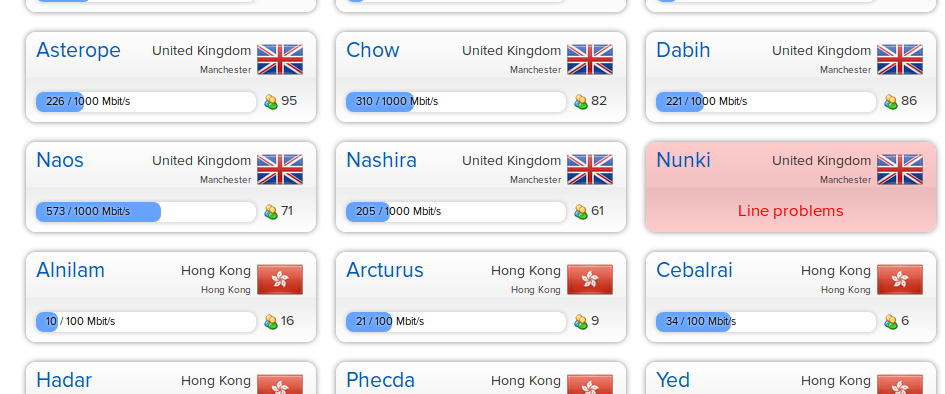Viewport: 945px width, 394px height.
Task: Open the Asterope server link
Action: (78, 51)
